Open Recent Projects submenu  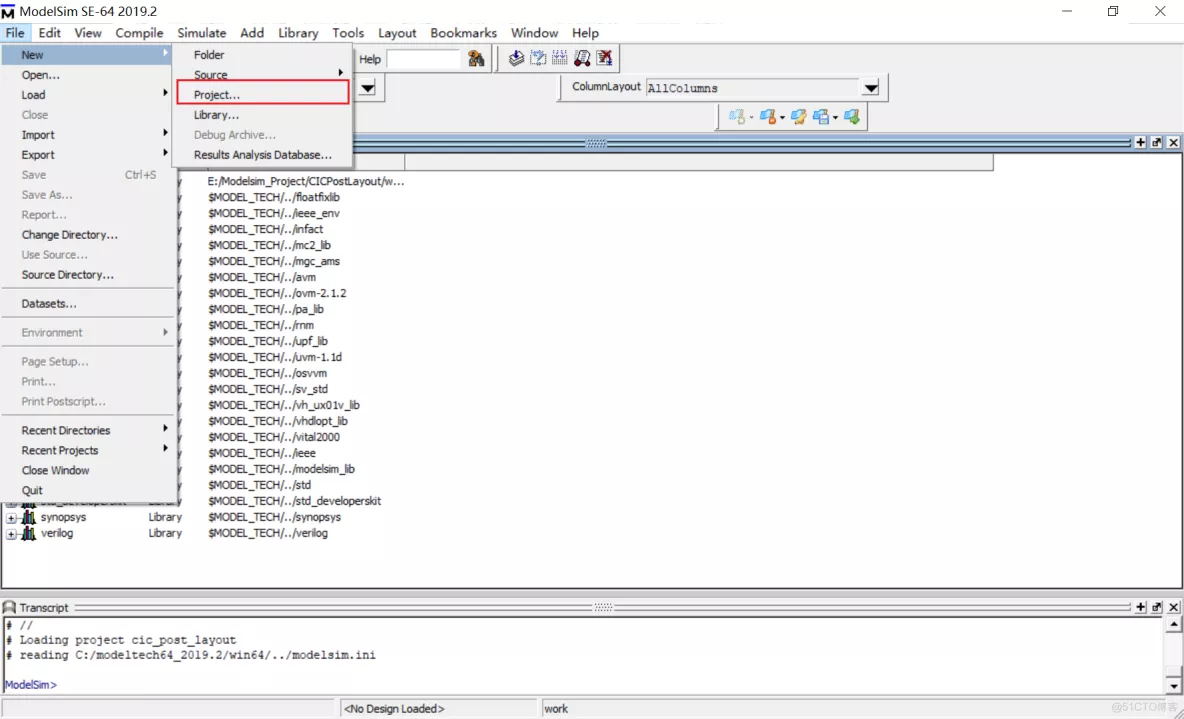[x=88, y=450]
